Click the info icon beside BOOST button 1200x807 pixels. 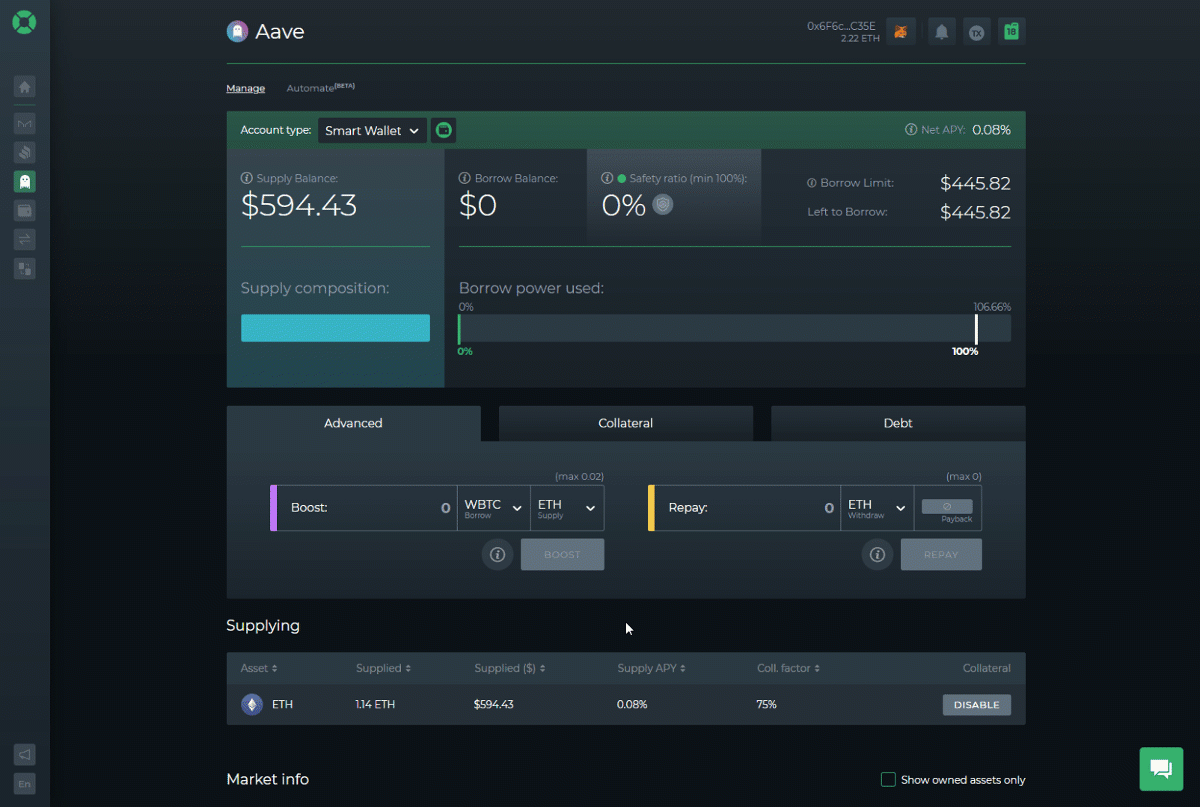point(498,554)
